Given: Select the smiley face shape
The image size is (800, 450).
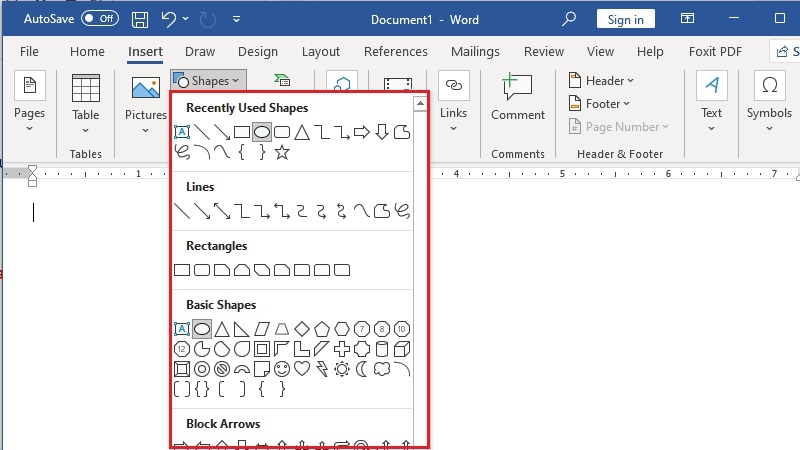Looking at the screenshot, I should [x=282, y=369].
